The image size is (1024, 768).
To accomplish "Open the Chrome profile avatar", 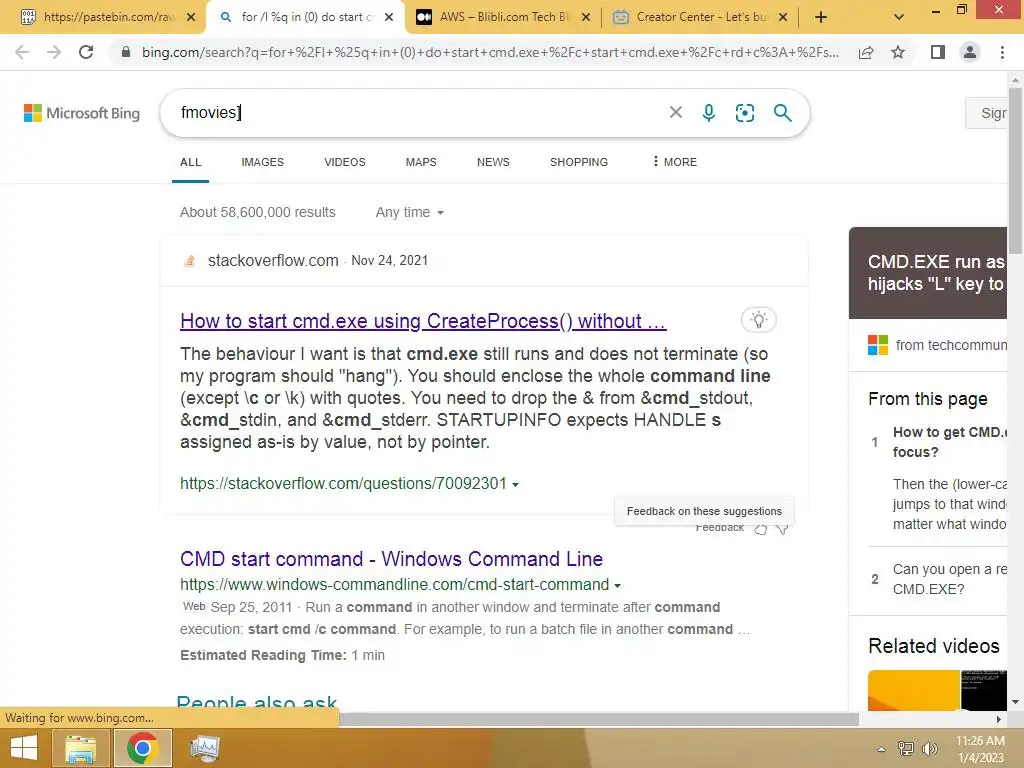I will click(970, 52).
